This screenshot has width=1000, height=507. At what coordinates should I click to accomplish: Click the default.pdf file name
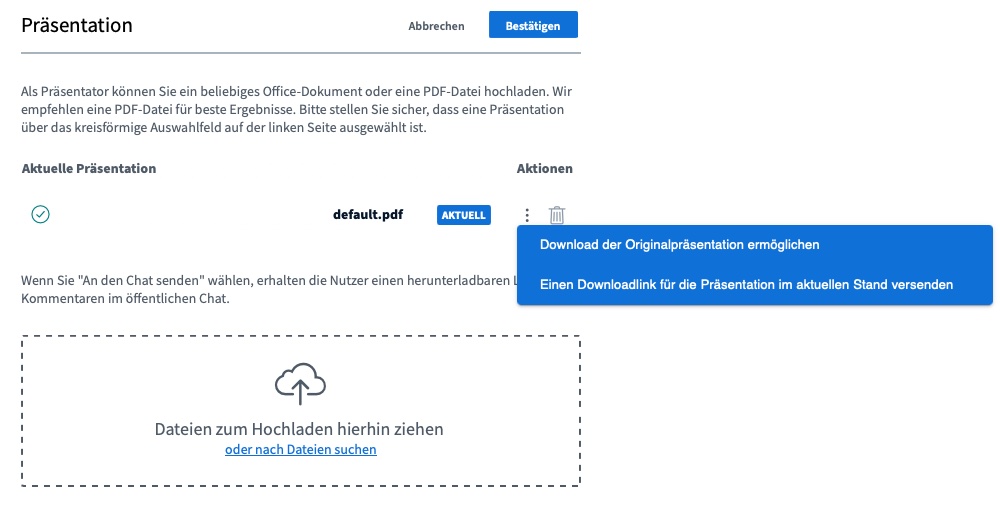click(x=368, y=214)
